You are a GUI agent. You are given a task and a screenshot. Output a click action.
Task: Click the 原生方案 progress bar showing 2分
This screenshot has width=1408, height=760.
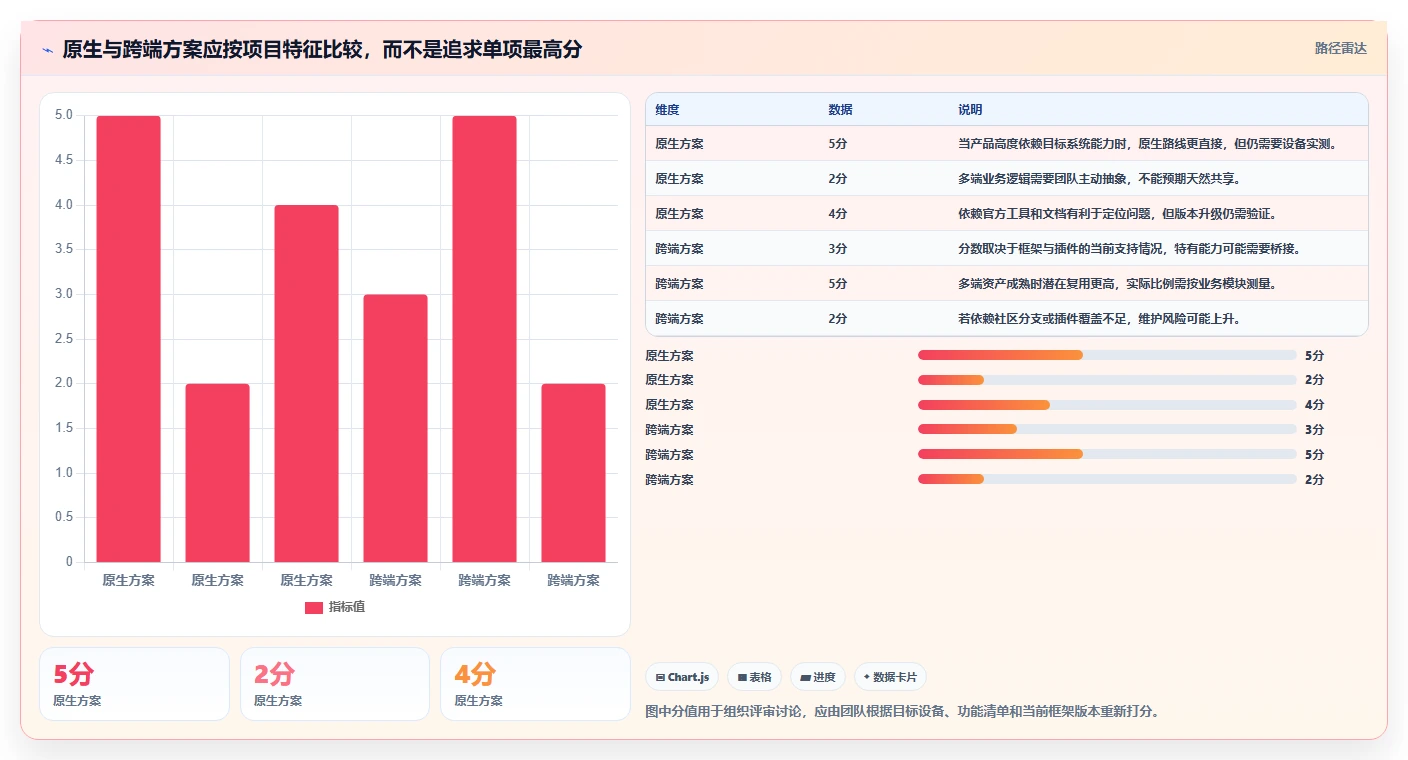pyautogui.click(x=1107, y=380)
